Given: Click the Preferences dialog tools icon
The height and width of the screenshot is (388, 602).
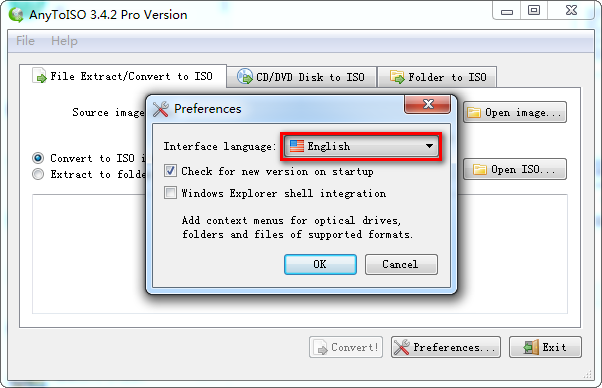Looking at the screenshot, I should tap(160, 109).
